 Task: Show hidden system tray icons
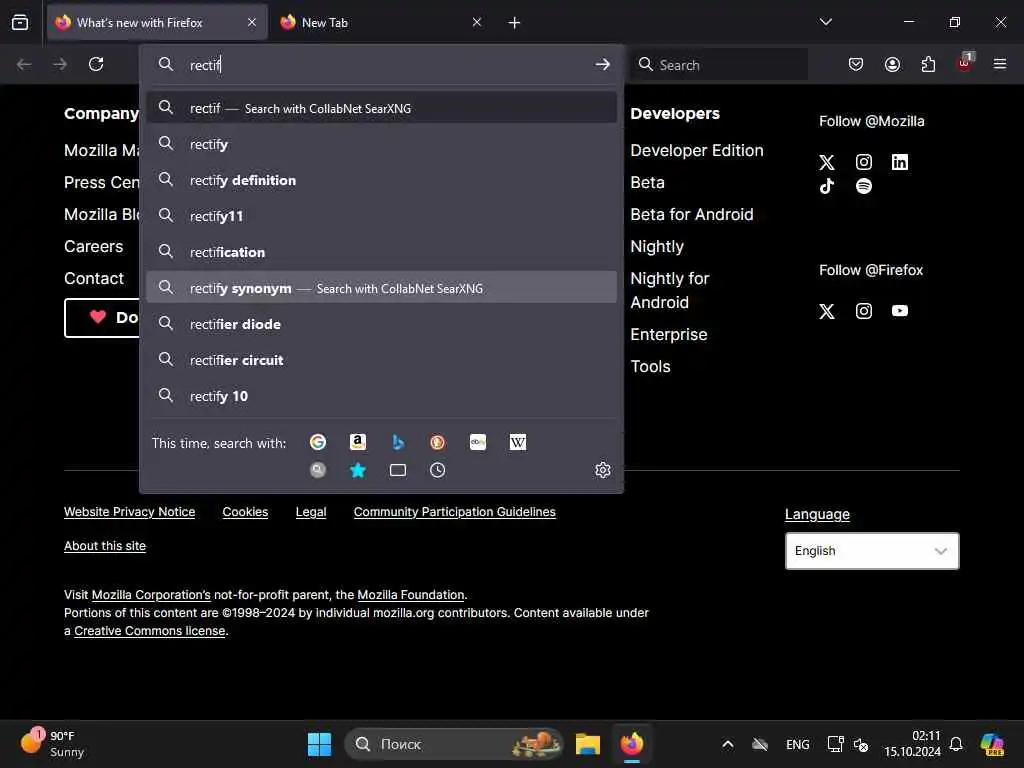pos(728,744)
